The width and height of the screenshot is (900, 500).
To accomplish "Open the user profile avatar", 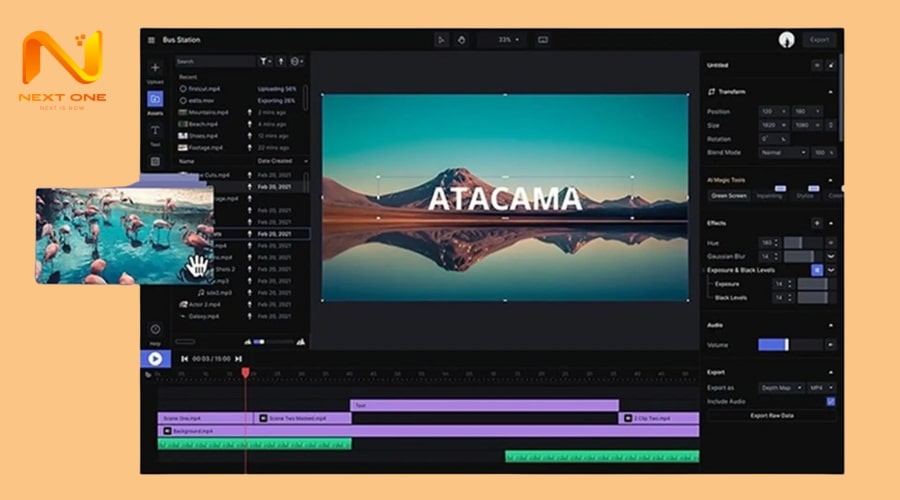I will (x=786, y=40).
